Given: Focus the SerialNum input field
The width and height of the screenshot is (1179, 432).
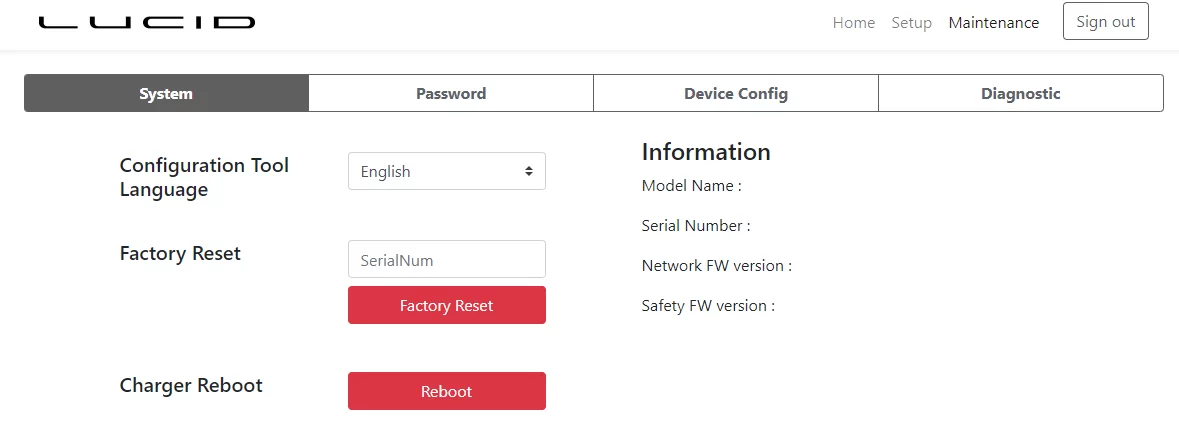Looking at the screenshot, I should tap(447, 259).
